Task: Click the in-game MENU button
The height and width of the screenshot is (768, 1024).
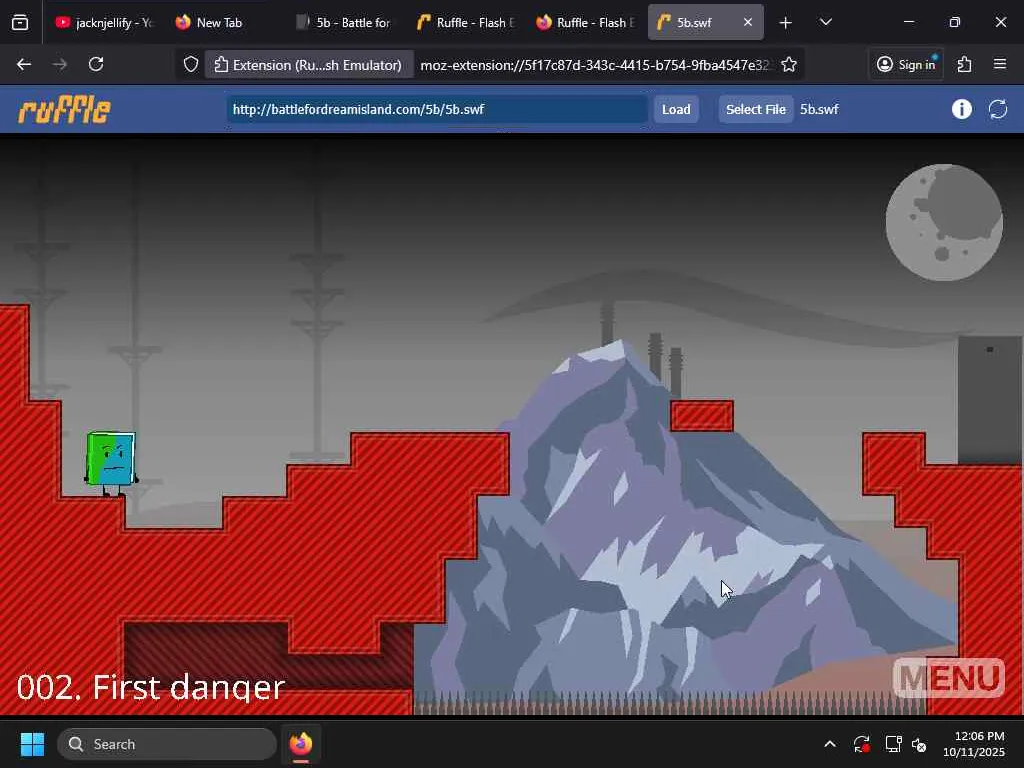Action: pos(948,678)
